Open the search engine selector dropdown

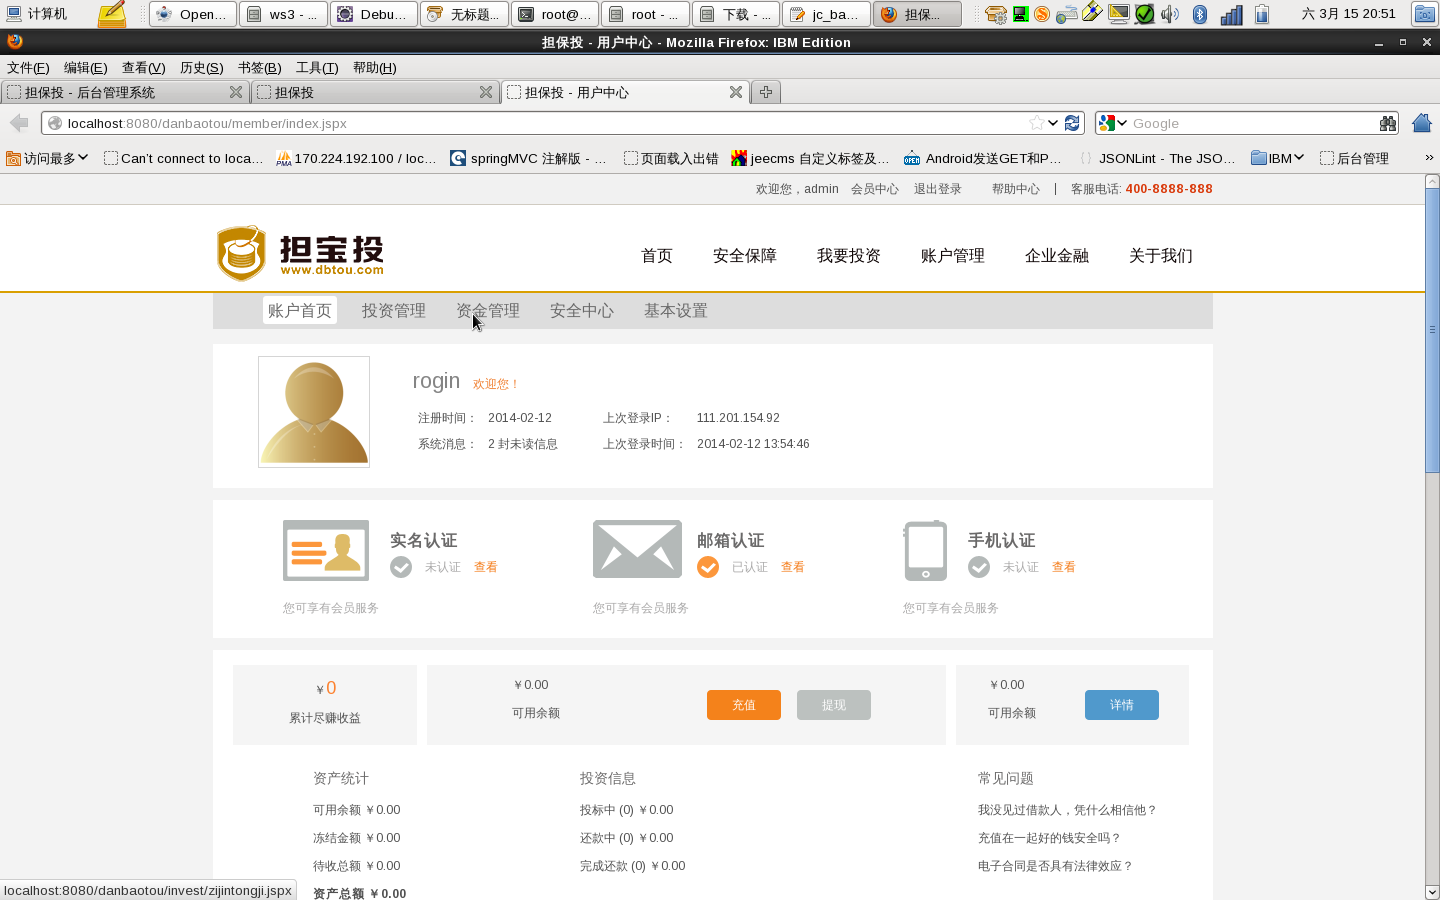click(1112, 123)
